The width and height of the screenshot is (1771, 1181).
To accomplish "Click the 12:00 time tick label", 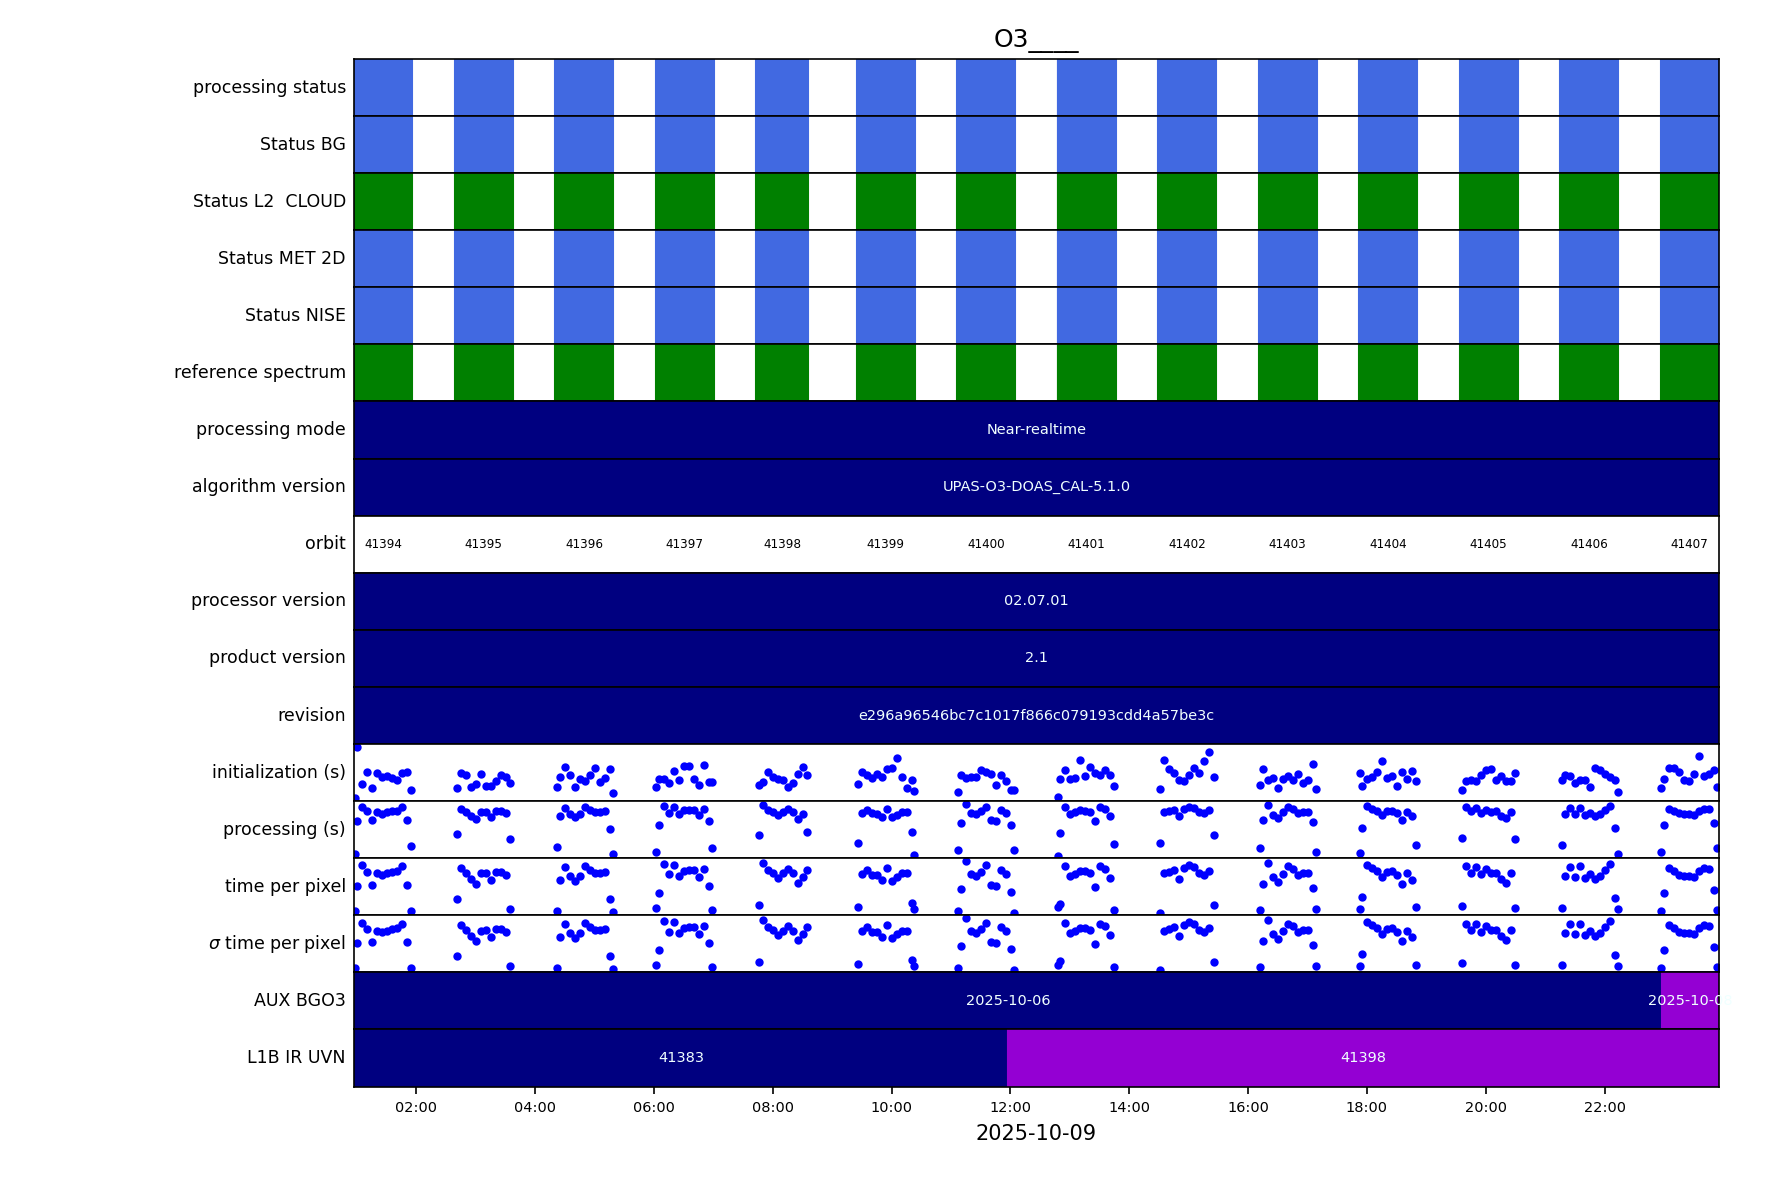I will 1010,1108.
